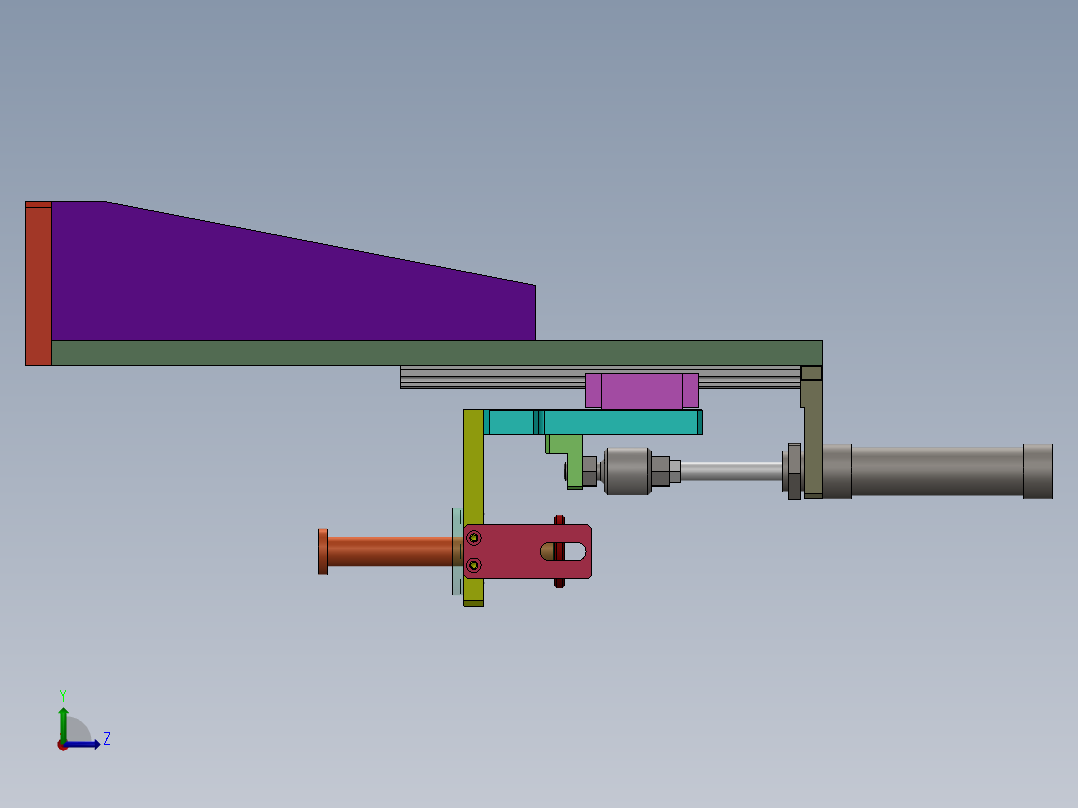This screenshot has width=1078, height=808.
Task: Click the gray floating joint coupling
Action: [627, 472]
